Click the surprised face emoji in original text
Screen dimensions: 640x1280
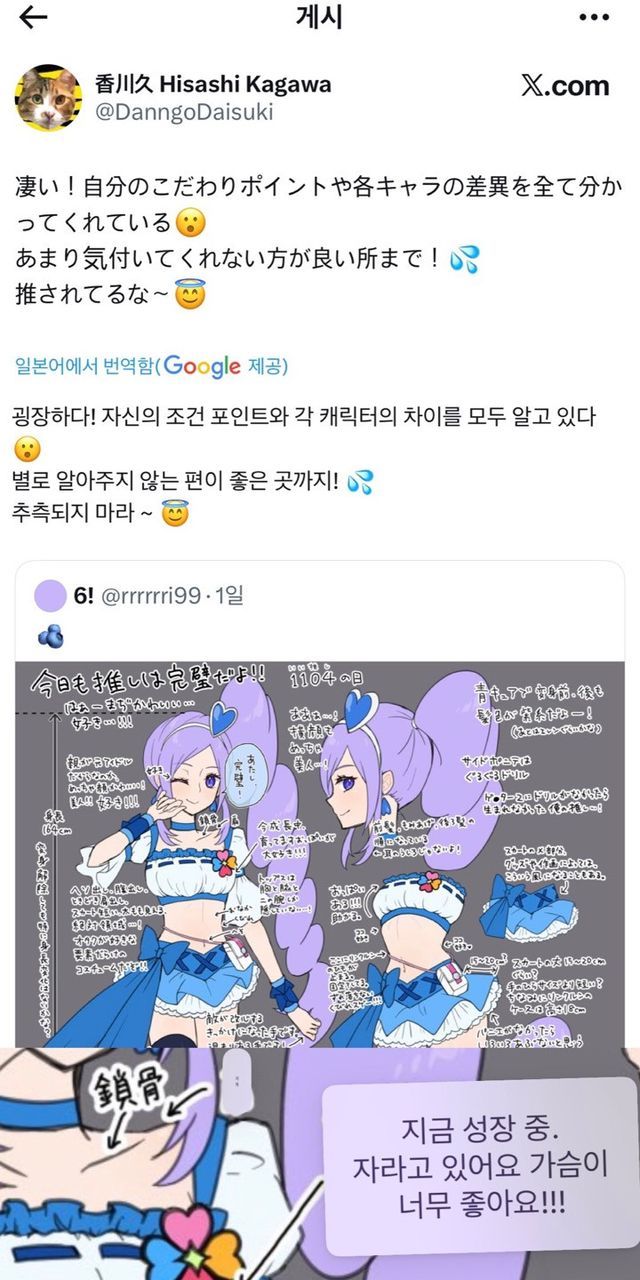pyautogui.click(x=188, y=222)
